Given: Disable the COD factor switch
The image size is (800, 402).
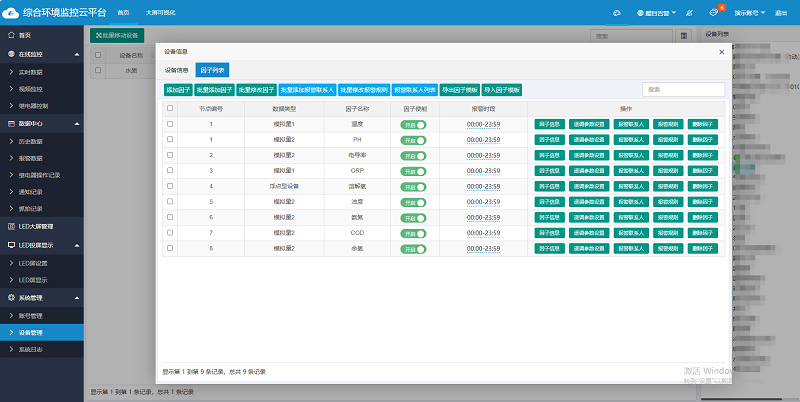Looking at the screenshot, I should tap(413, 232).
